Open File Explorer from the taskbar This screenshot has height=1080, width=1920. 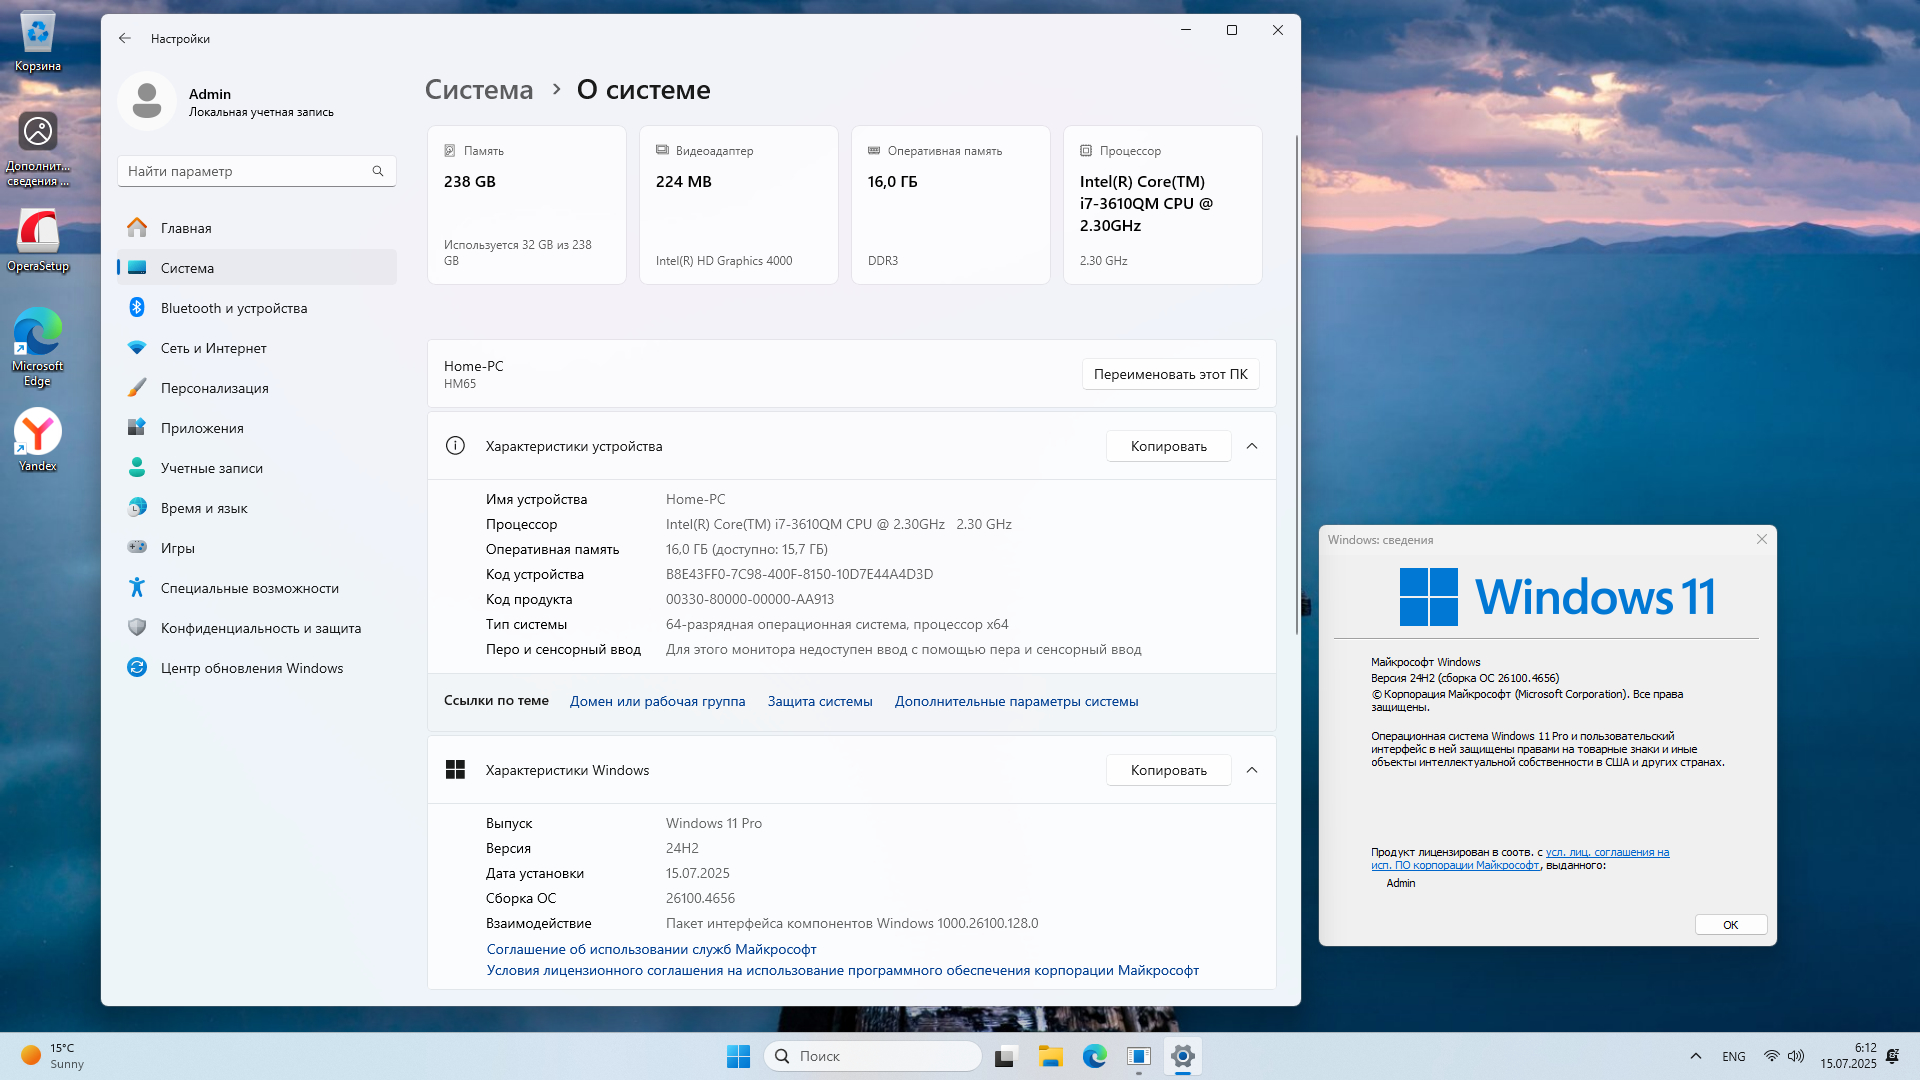1050,1056
